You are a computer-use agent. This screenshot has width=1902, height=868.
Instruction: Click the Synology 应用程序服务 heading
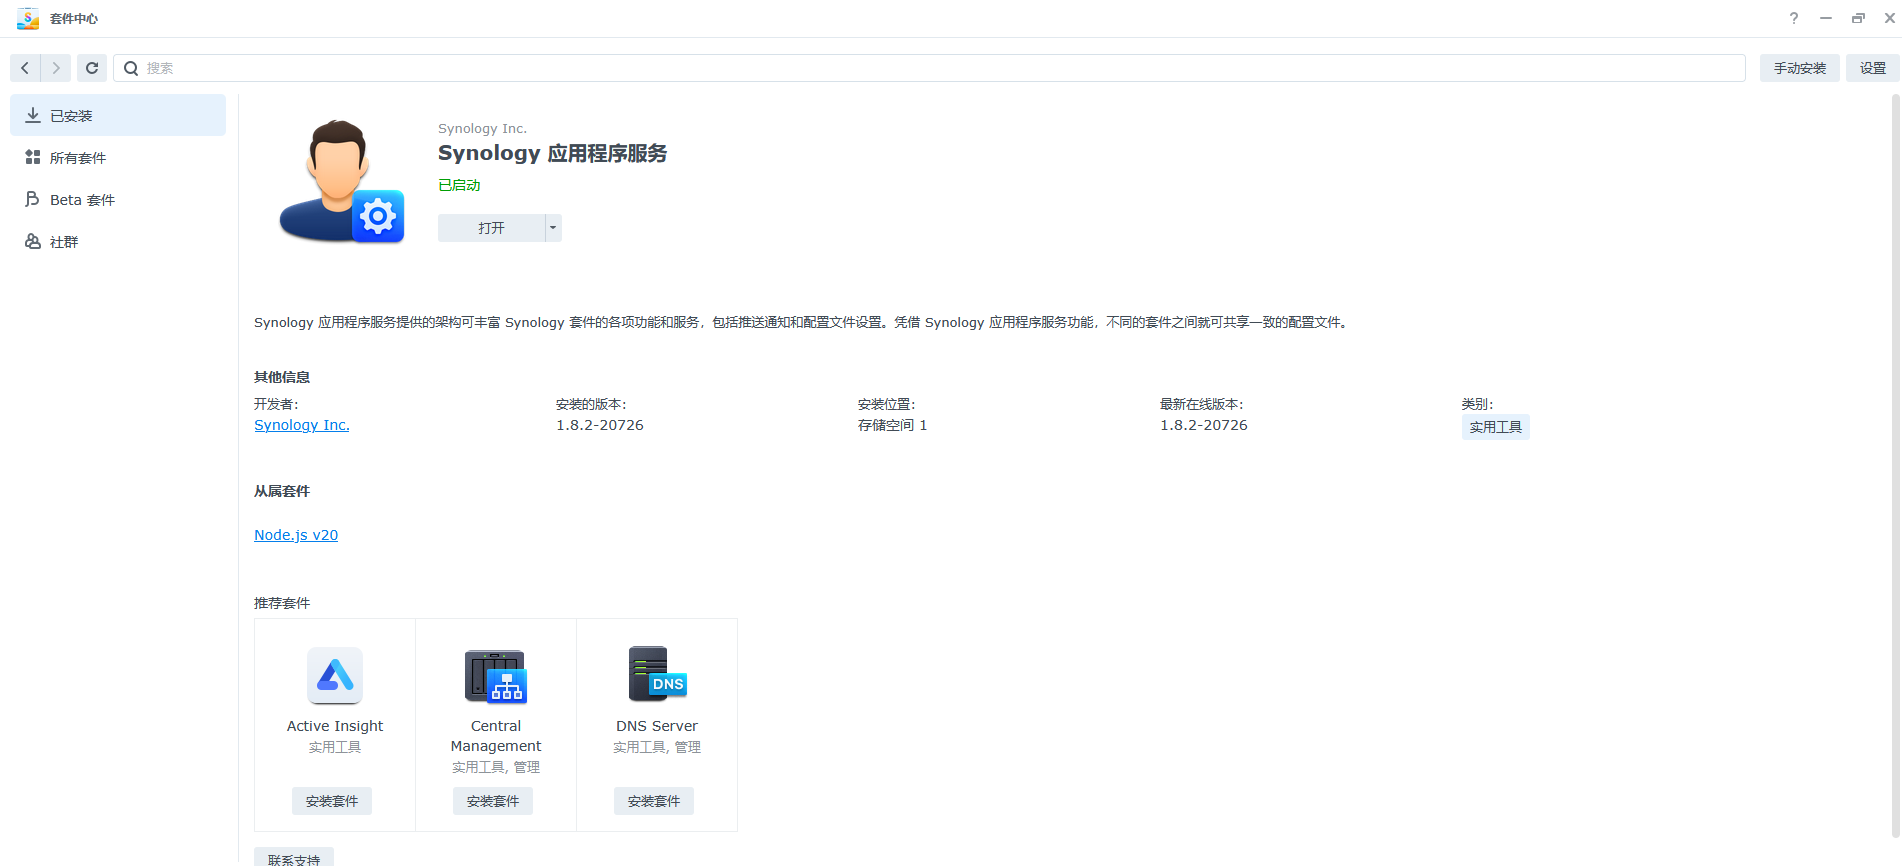552,153
